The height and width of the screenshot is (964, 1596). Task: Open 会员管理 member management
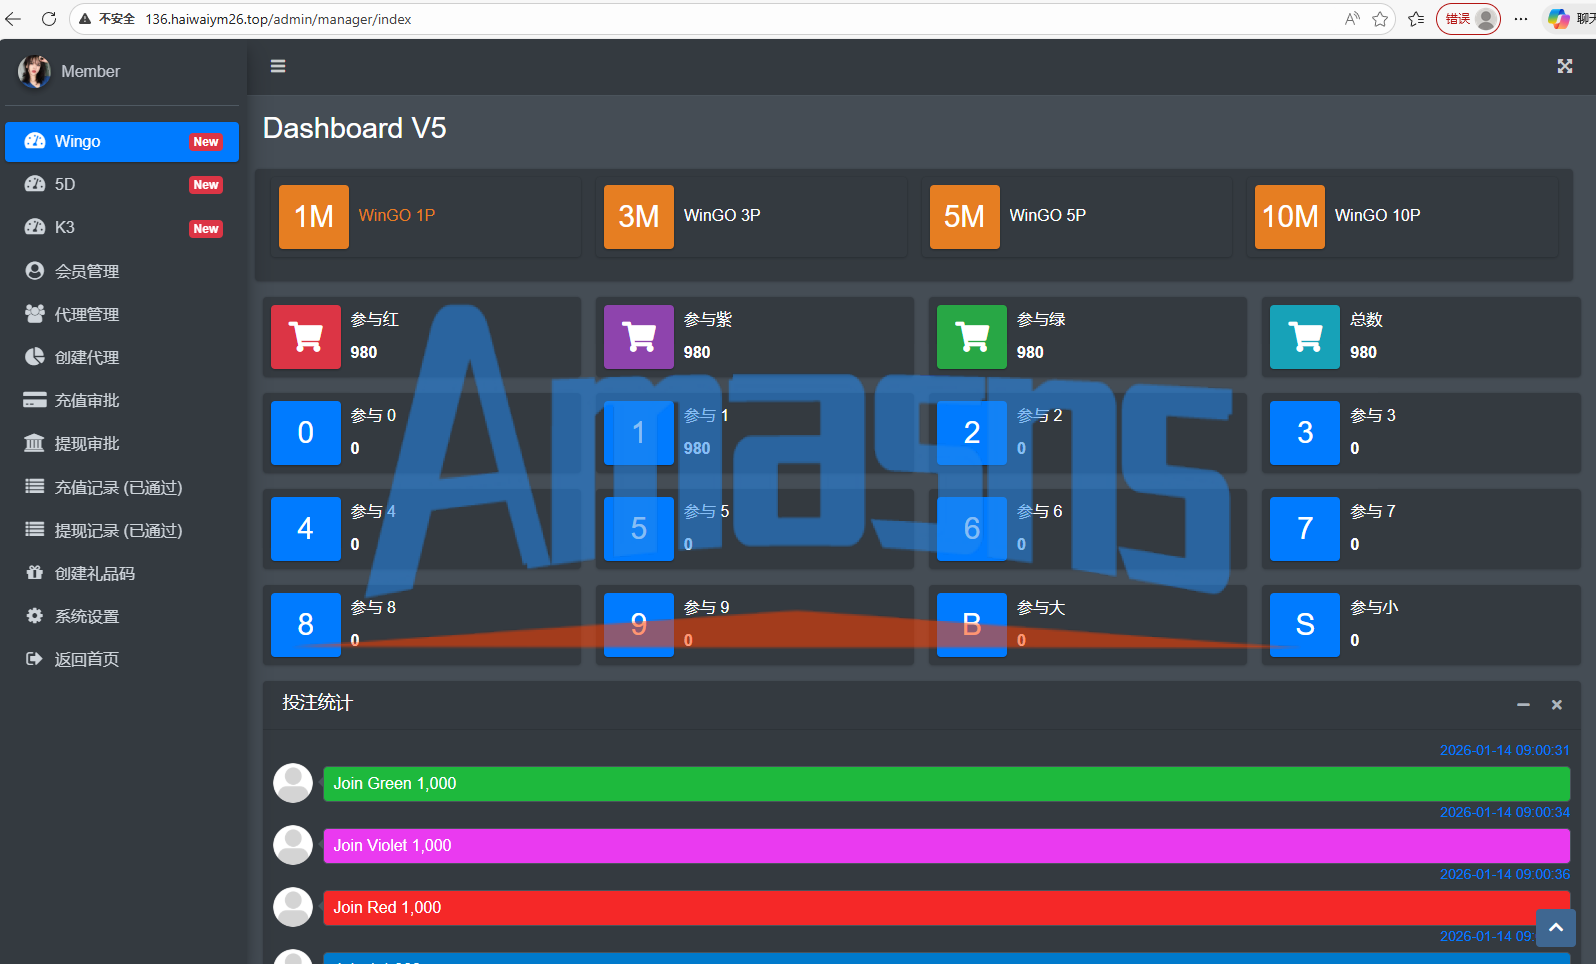pyautogui.click(x=122, y=271)
